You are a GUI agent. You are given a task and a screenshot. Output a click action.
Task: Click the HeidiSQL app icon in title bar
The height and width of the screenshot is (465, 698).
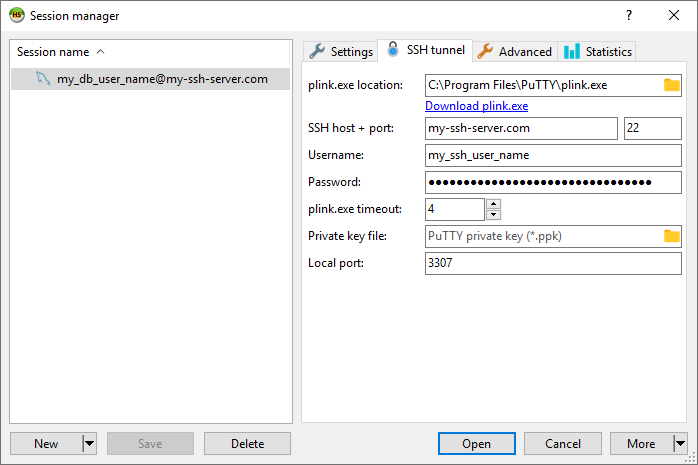pyautogui.click(x=17, y=15)
